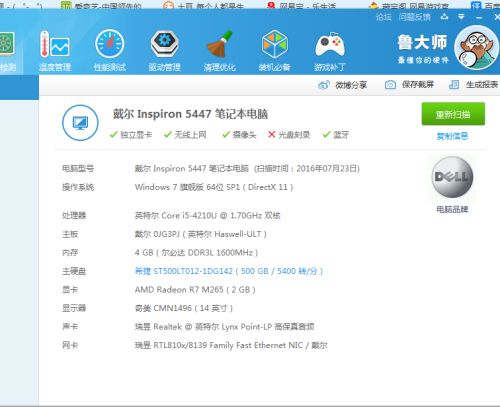Click the Windows 7 旗舰版 64位 OS value

214,187
